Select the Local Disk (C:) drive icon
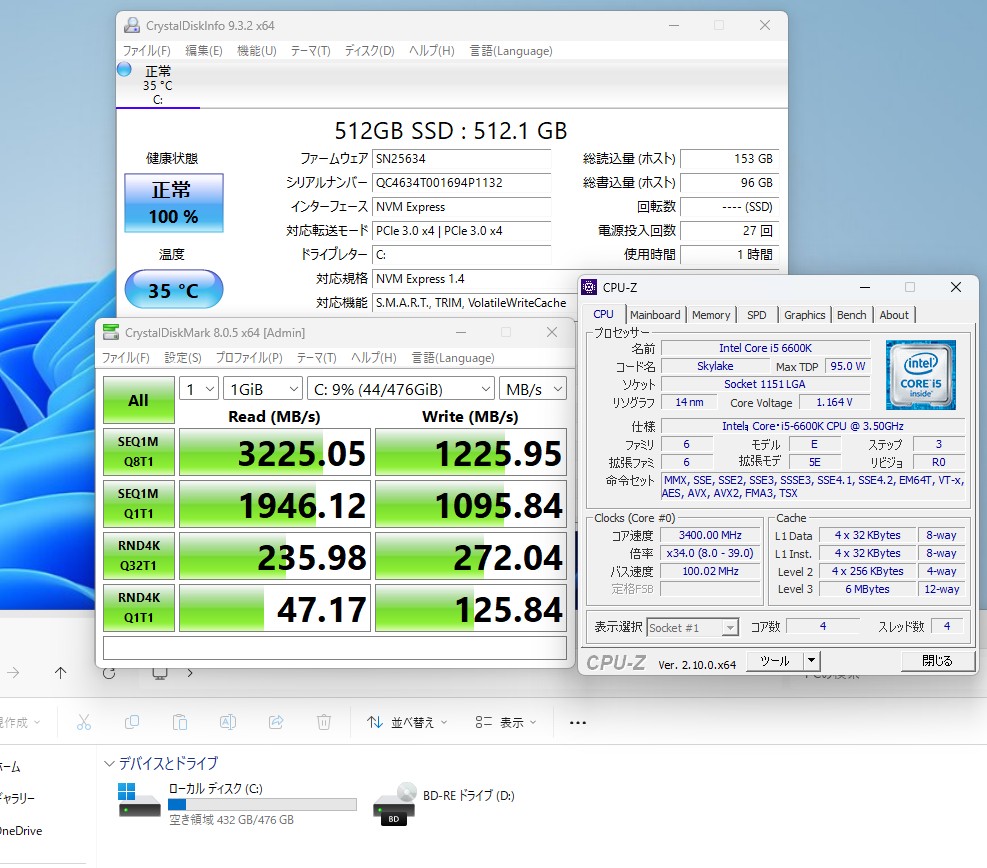 coord(139,800)
